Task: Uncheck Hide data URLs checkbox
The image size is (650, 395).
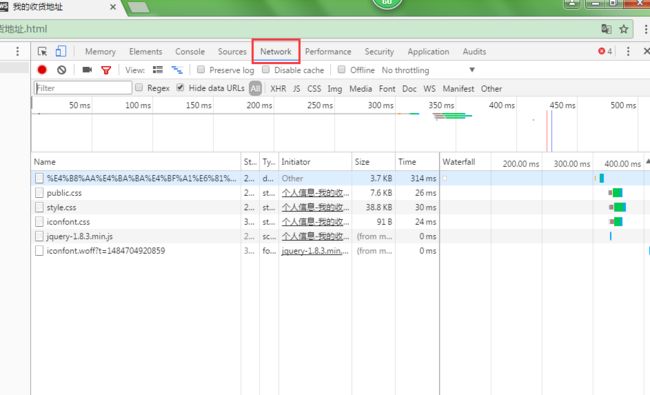Action: (180, 87)
